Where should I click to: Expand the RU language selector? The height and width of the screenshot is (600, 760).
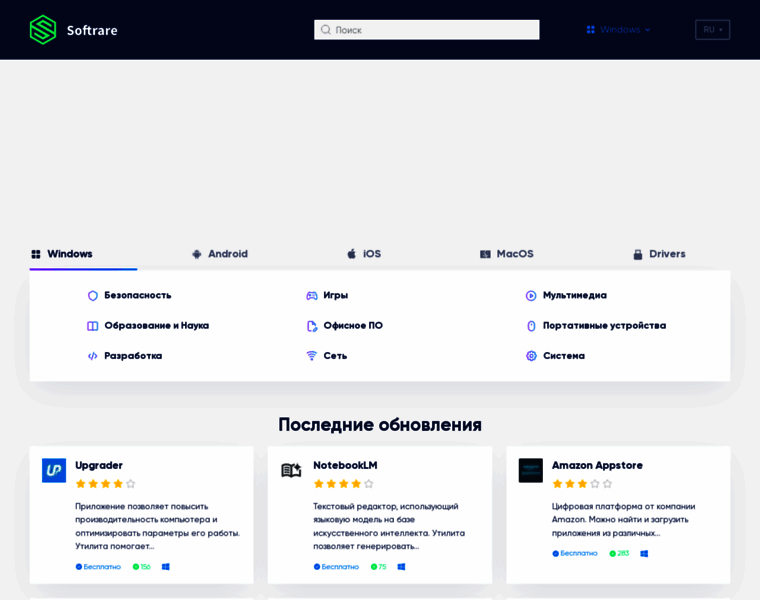click(712, 30)
